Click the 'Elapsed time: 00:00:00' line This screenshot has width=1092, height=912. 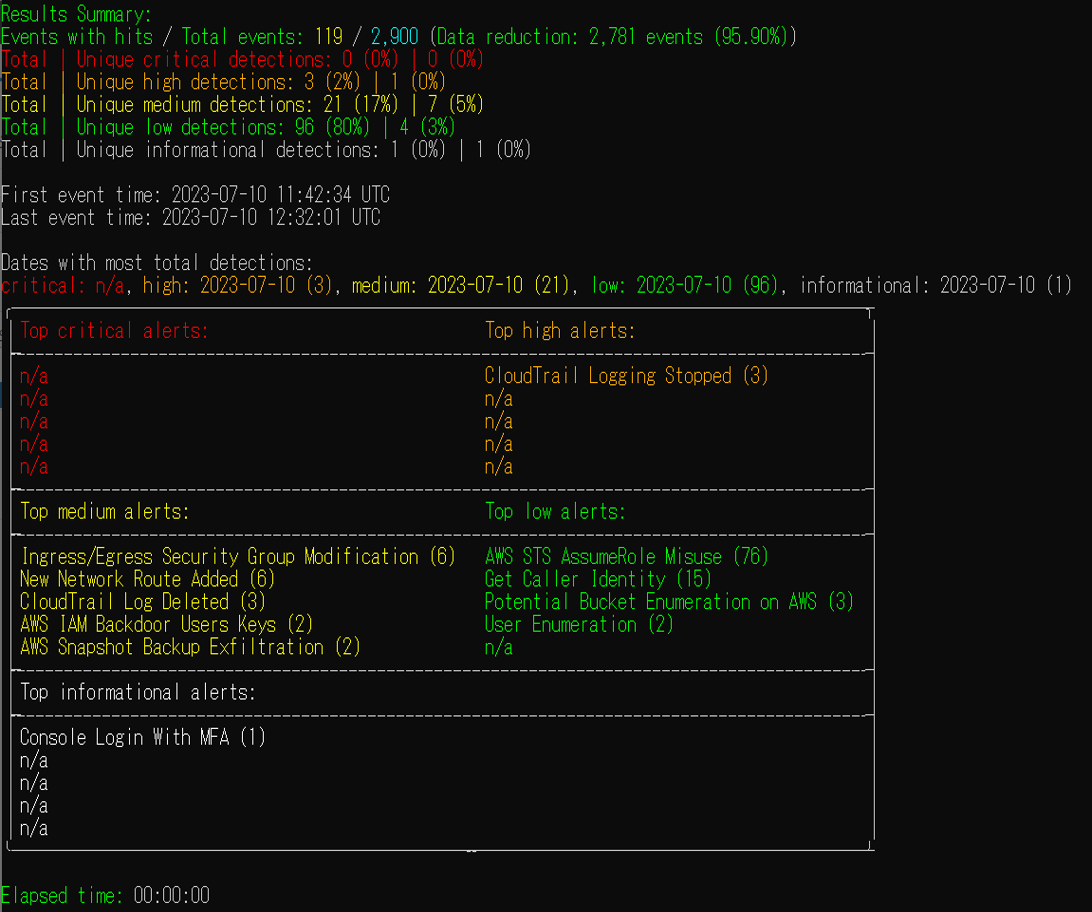click(105, 895)
